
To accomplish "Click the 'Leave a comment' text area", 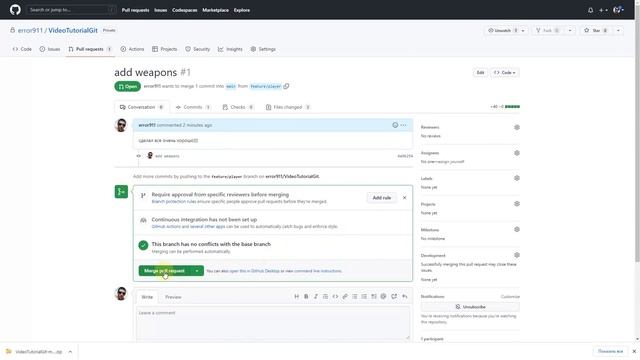I will 273,323.
